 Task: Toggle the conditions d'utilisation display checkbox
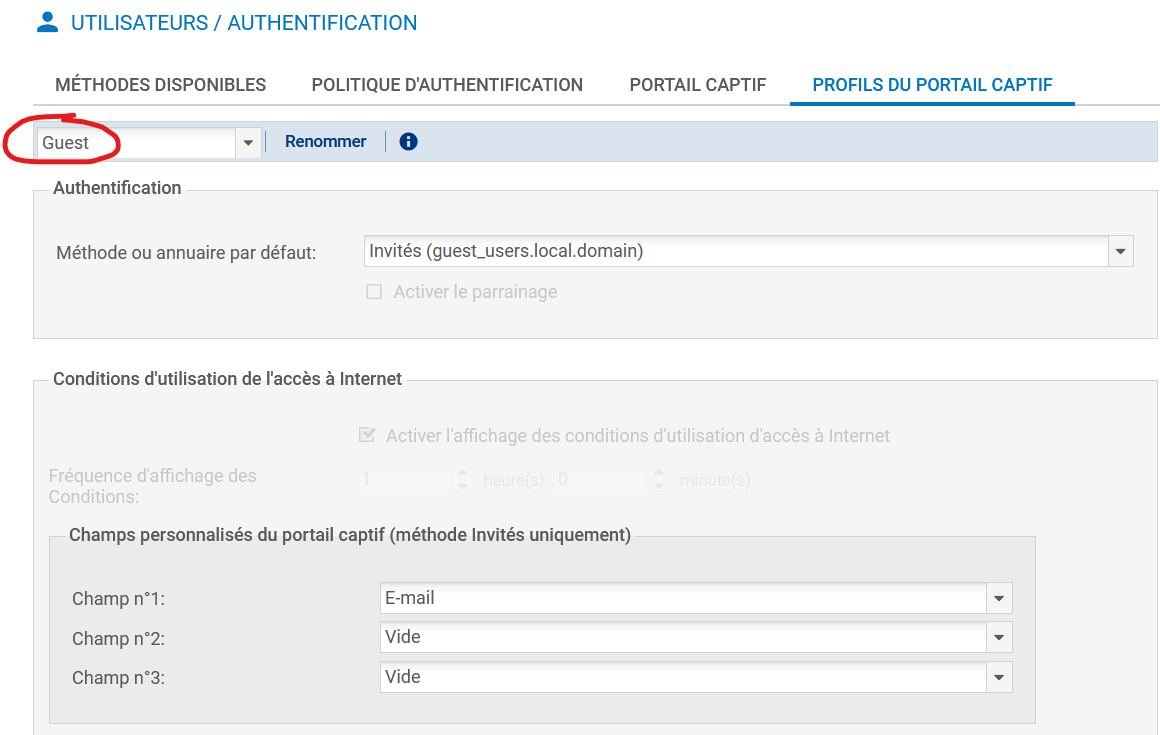[x=367, y=436]
